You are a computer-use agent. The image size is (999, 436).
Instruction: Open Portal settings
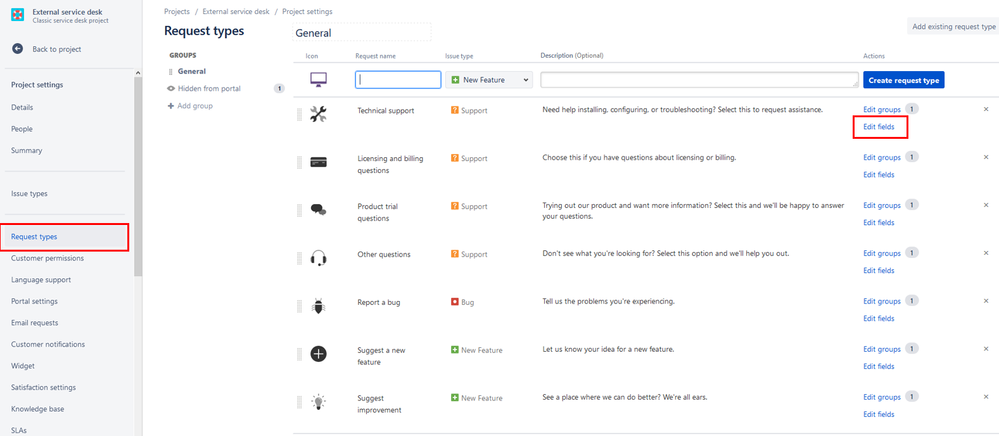click(x=34, y=302)
